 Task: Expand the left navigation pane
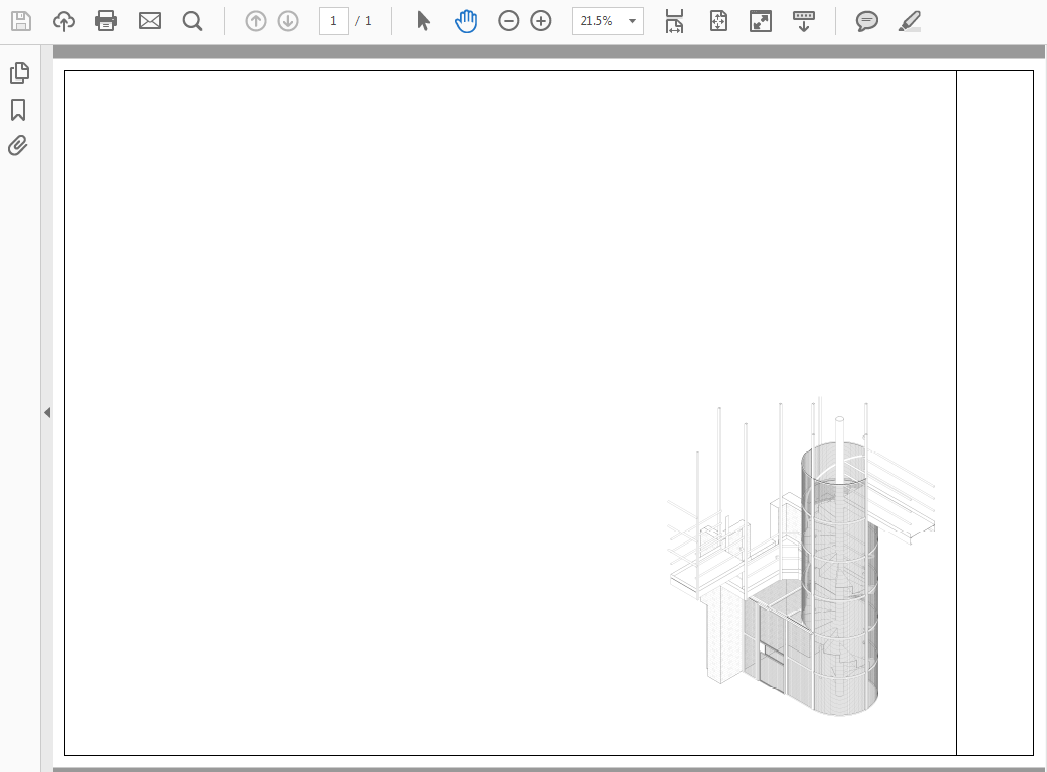[47, 413]
